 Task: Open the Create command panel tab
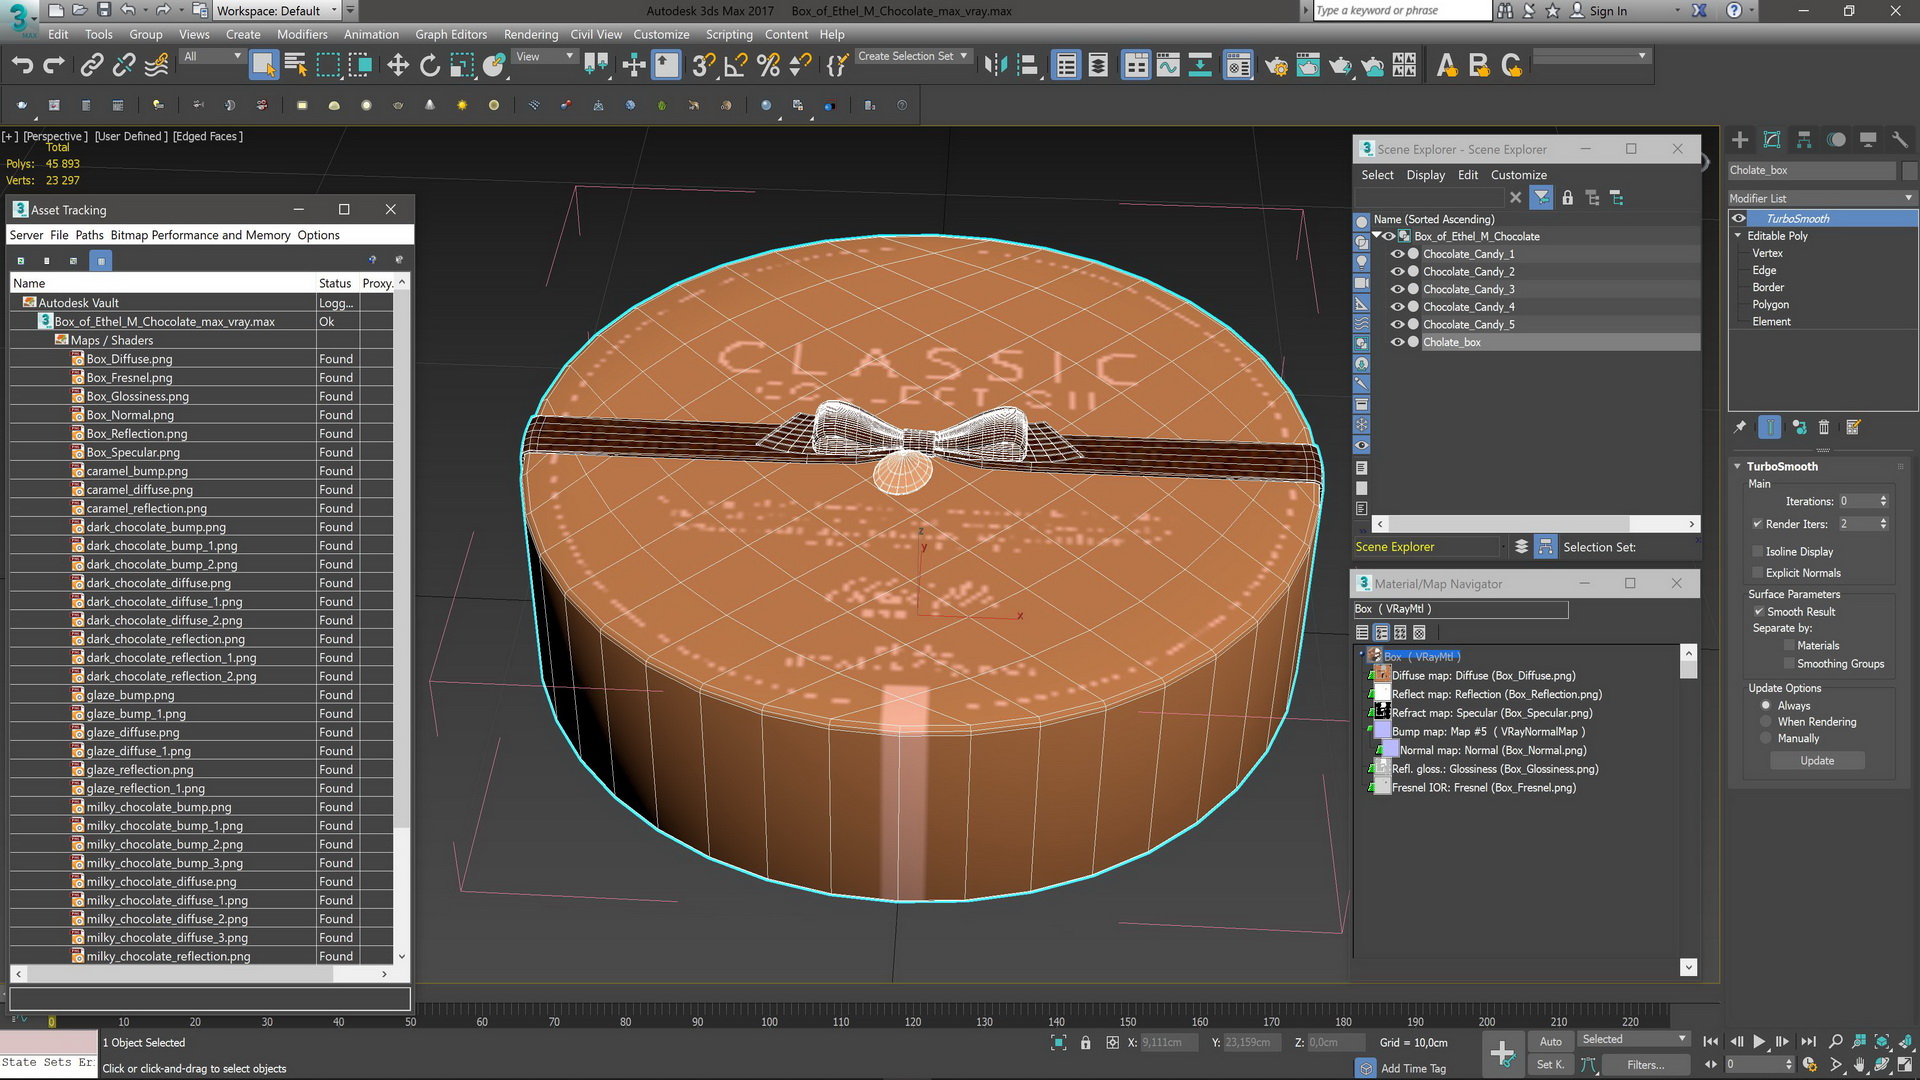(x=1740, y=140)
